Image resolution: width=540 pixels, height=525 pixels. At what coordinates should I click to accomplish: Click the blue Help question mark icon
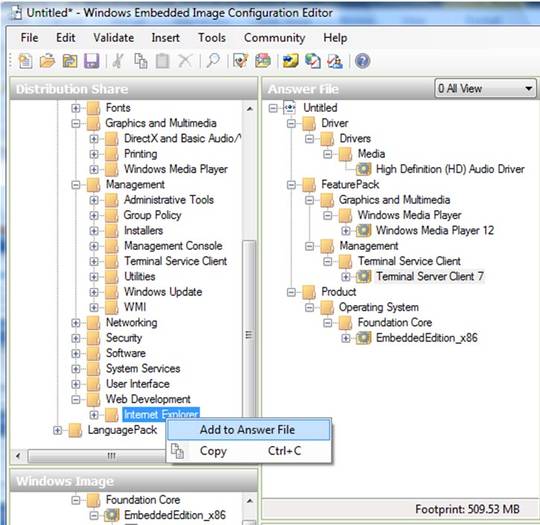(362, 61)
